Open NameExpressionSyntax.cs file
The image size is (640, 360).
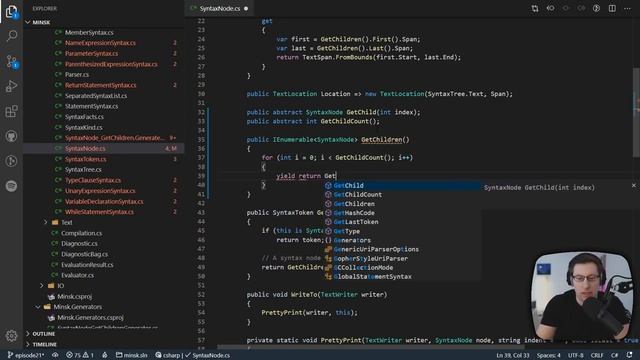tap(100, 43)
